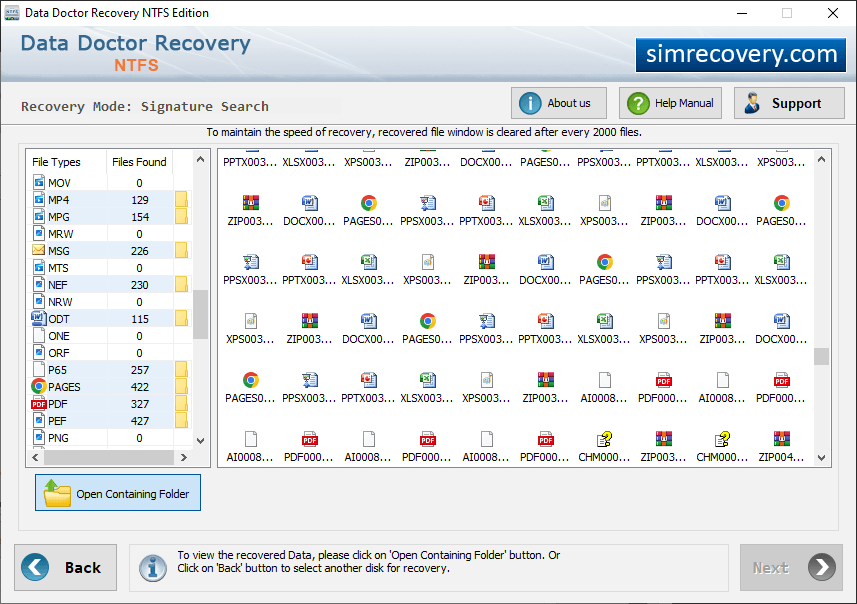The height and width of the screenshot is (604, 857).
Task: Go Back to disk selection
Action: coord(66,567)
